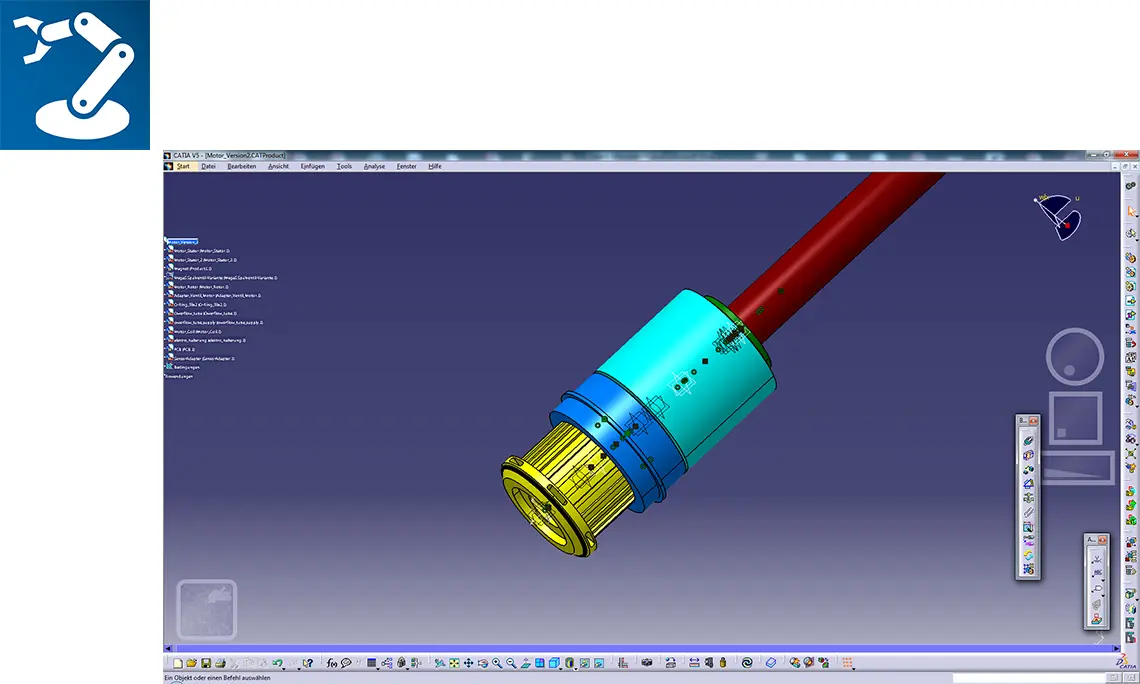Expand the O-Ring tree node

pyautogui.click(x=166, y=305)
